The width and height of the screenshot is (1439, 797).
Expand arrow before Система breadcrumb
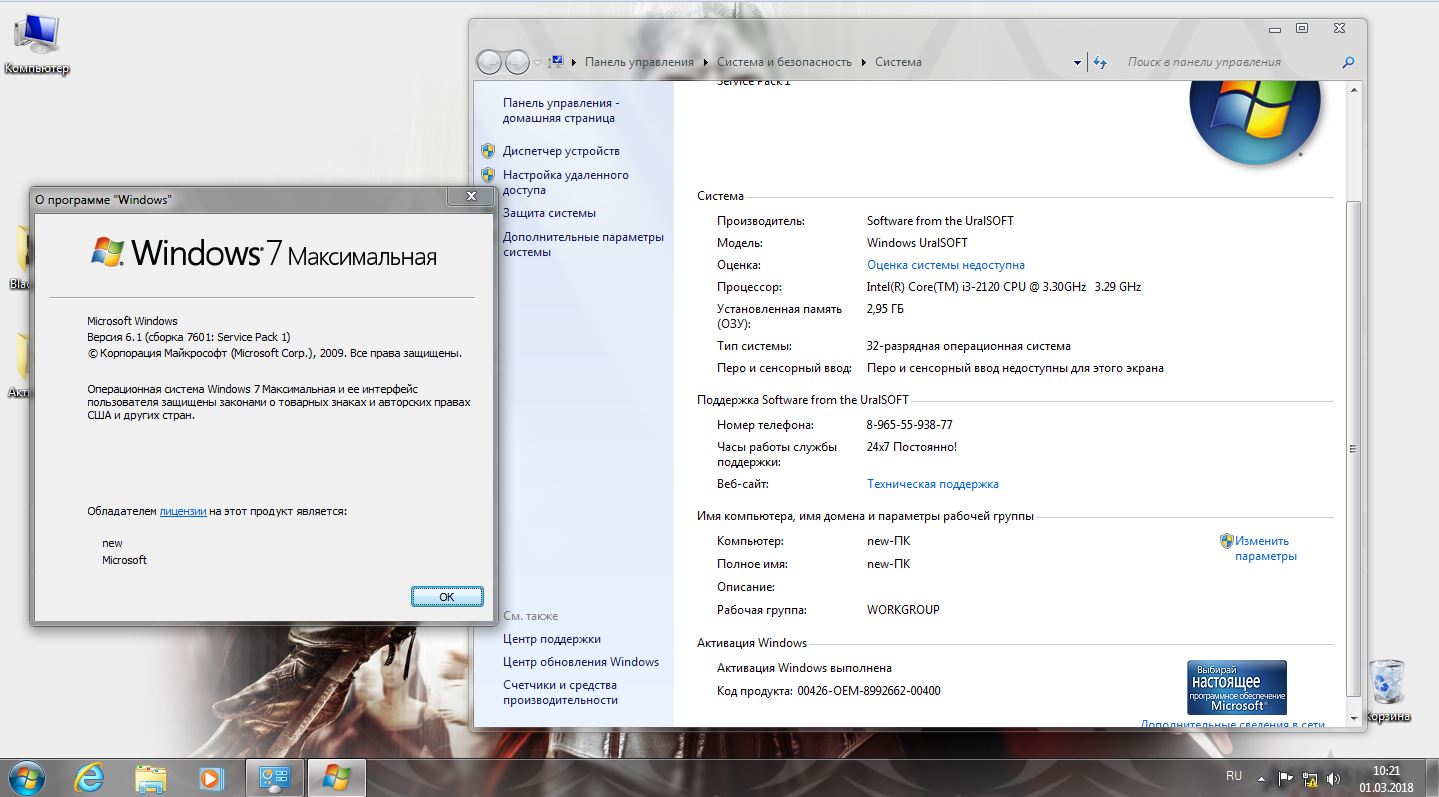point(863,62)
